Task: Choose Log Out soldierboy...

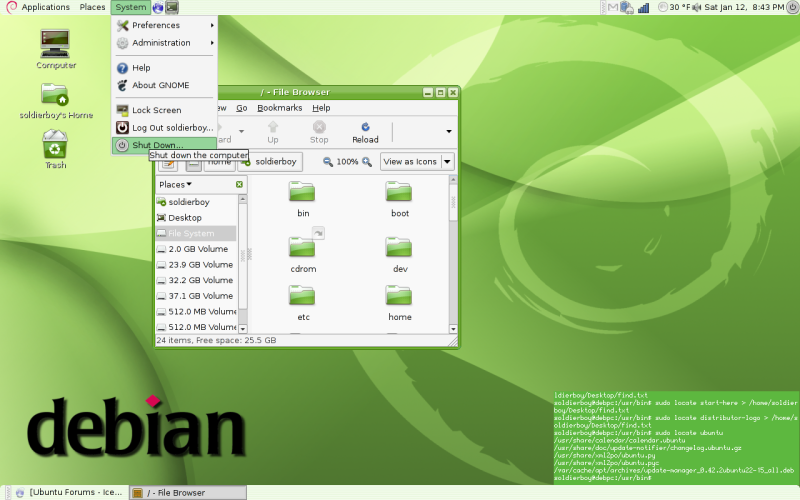Action: [x=164, y=128]
